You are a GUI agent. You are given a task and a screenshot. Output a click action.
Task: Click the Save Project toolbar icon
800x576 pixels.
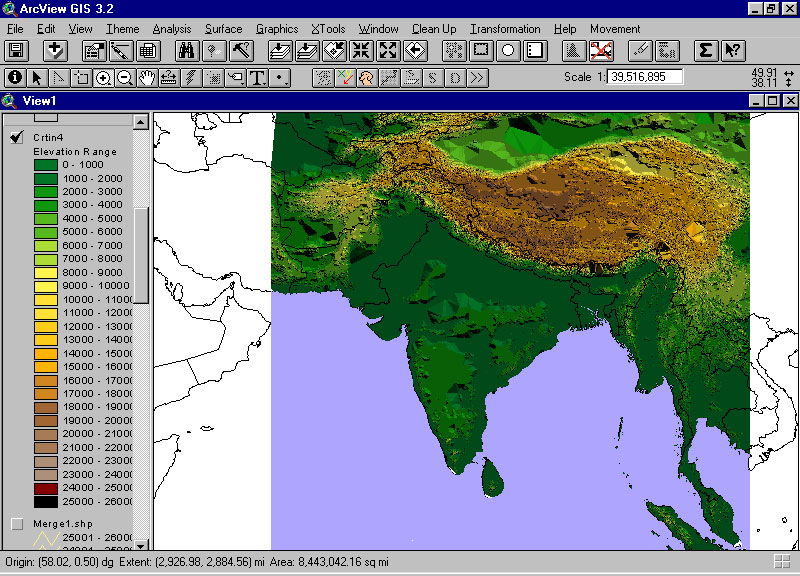[x=15, y=50]
